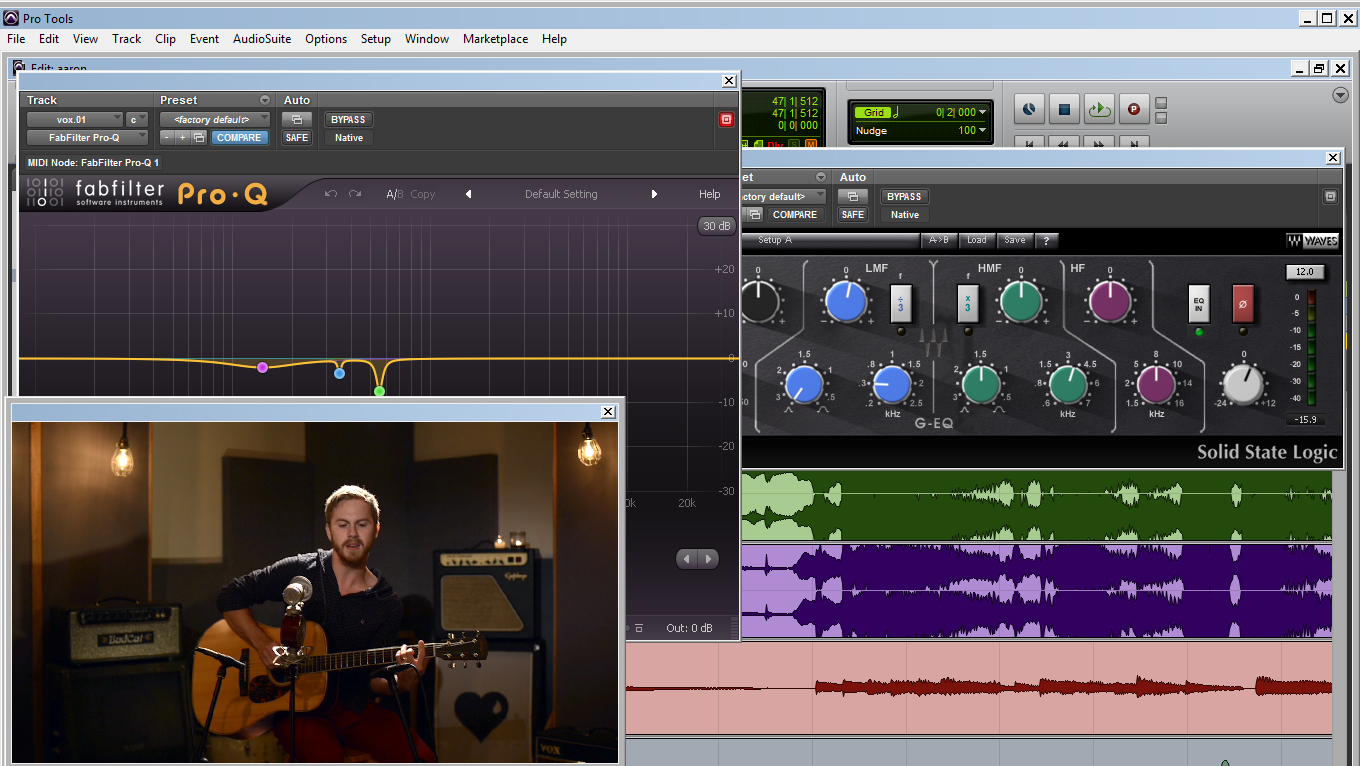
Task: Open the Marketplace menu
Action: click(x=495, y=39)
